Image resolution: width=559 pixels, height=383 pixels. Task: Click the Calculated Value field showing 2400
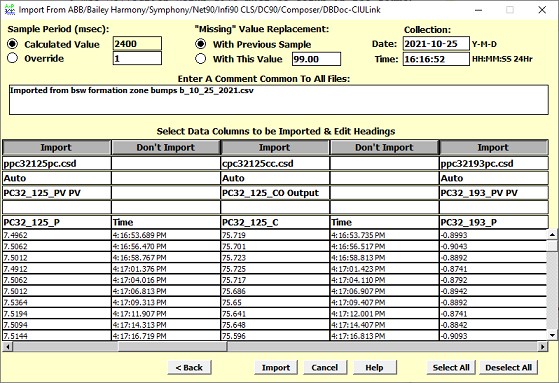click(x=137, y=44)
